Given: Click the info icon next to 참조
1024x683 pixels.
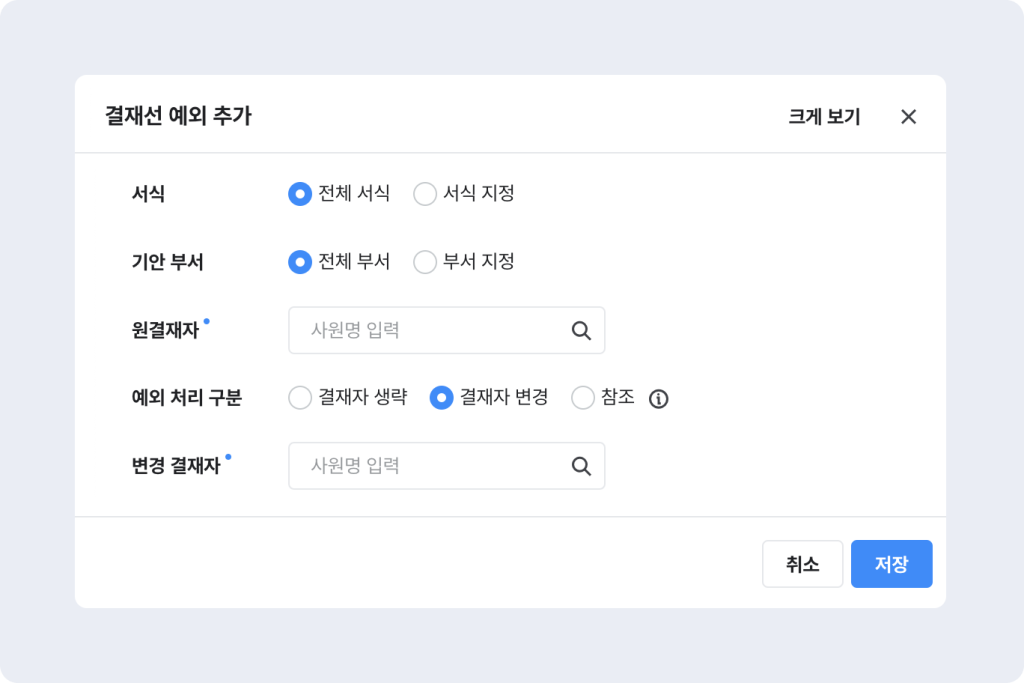Looking at the screenshot, I should pyautogui.click(x=658, y=399).
